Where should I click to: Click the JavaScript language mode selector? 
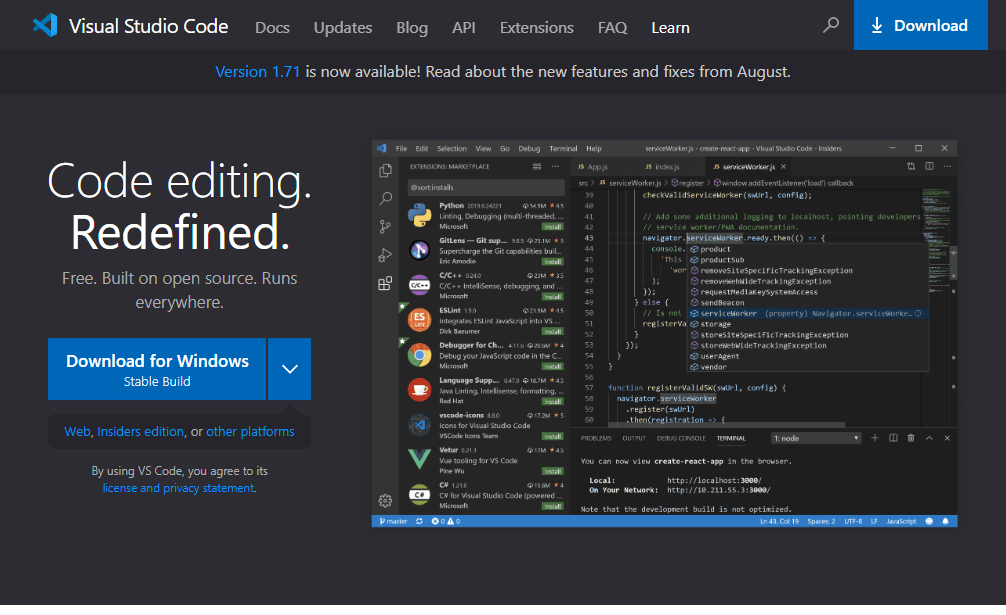click(x=901, y=521)
